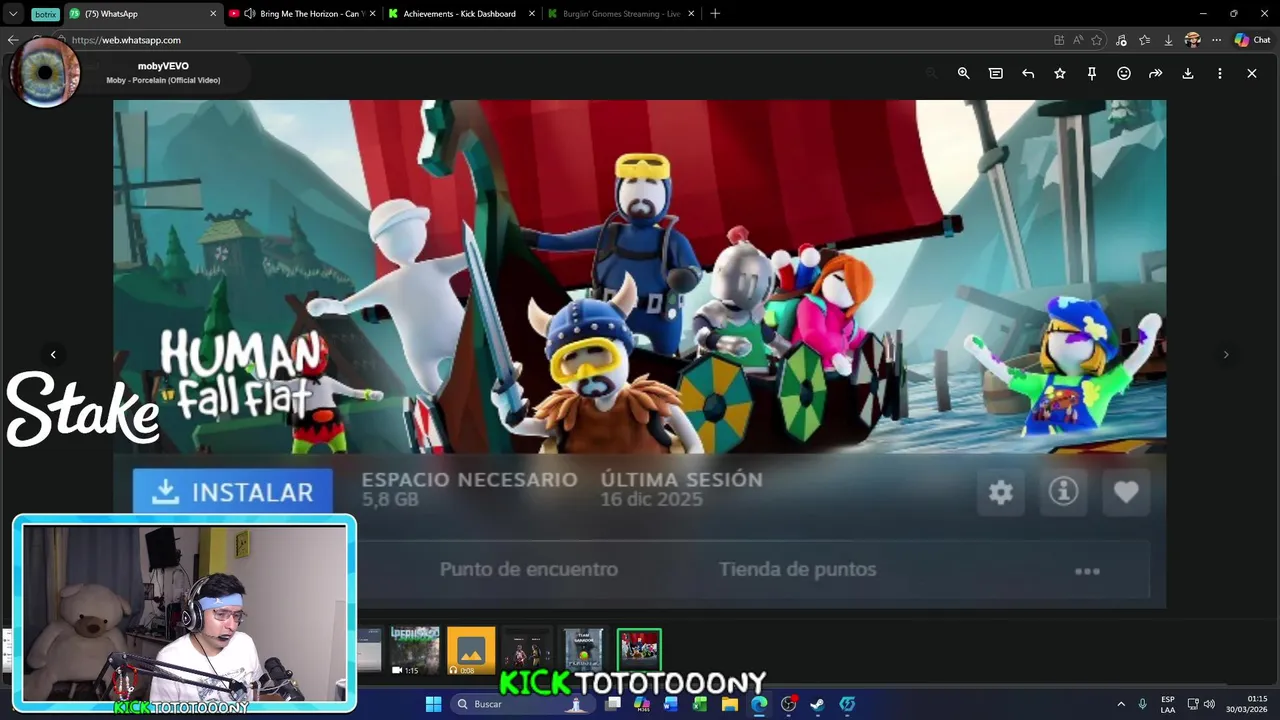Screen dimensions: 1280x720
Task: Close the WhatsApp media viewer
Action: (1252, 73)
